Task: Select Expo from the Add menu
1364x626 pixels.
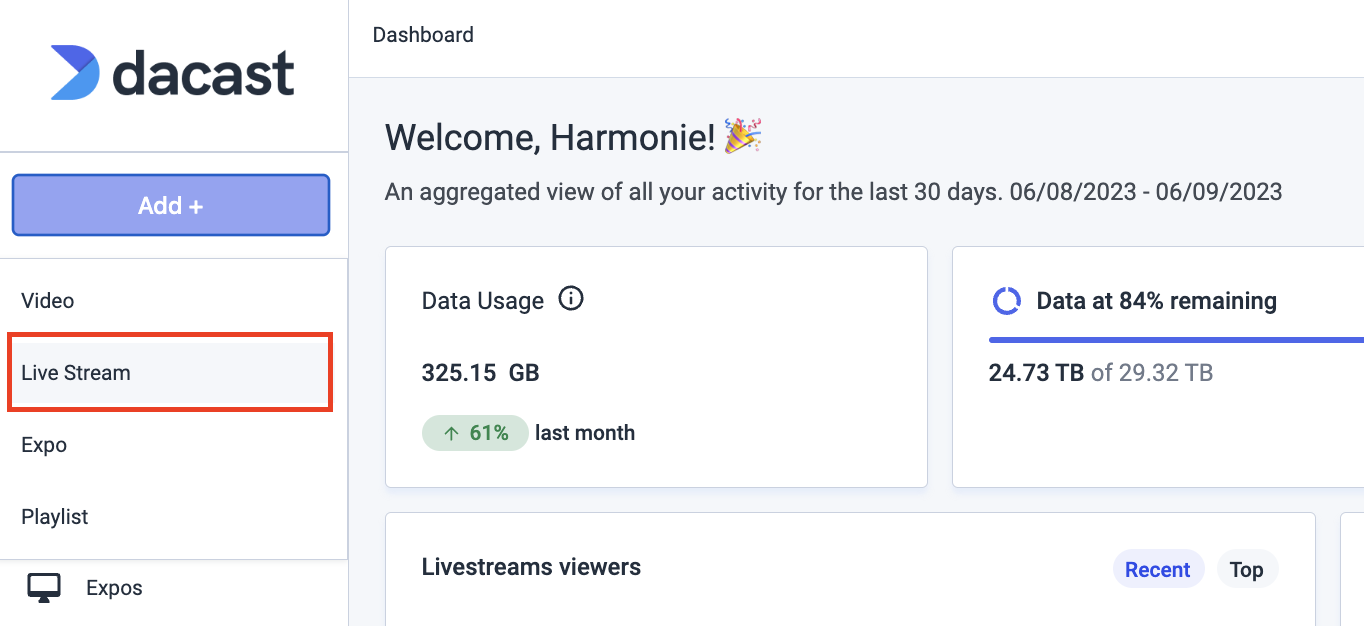Action: [x=174, y=445]
